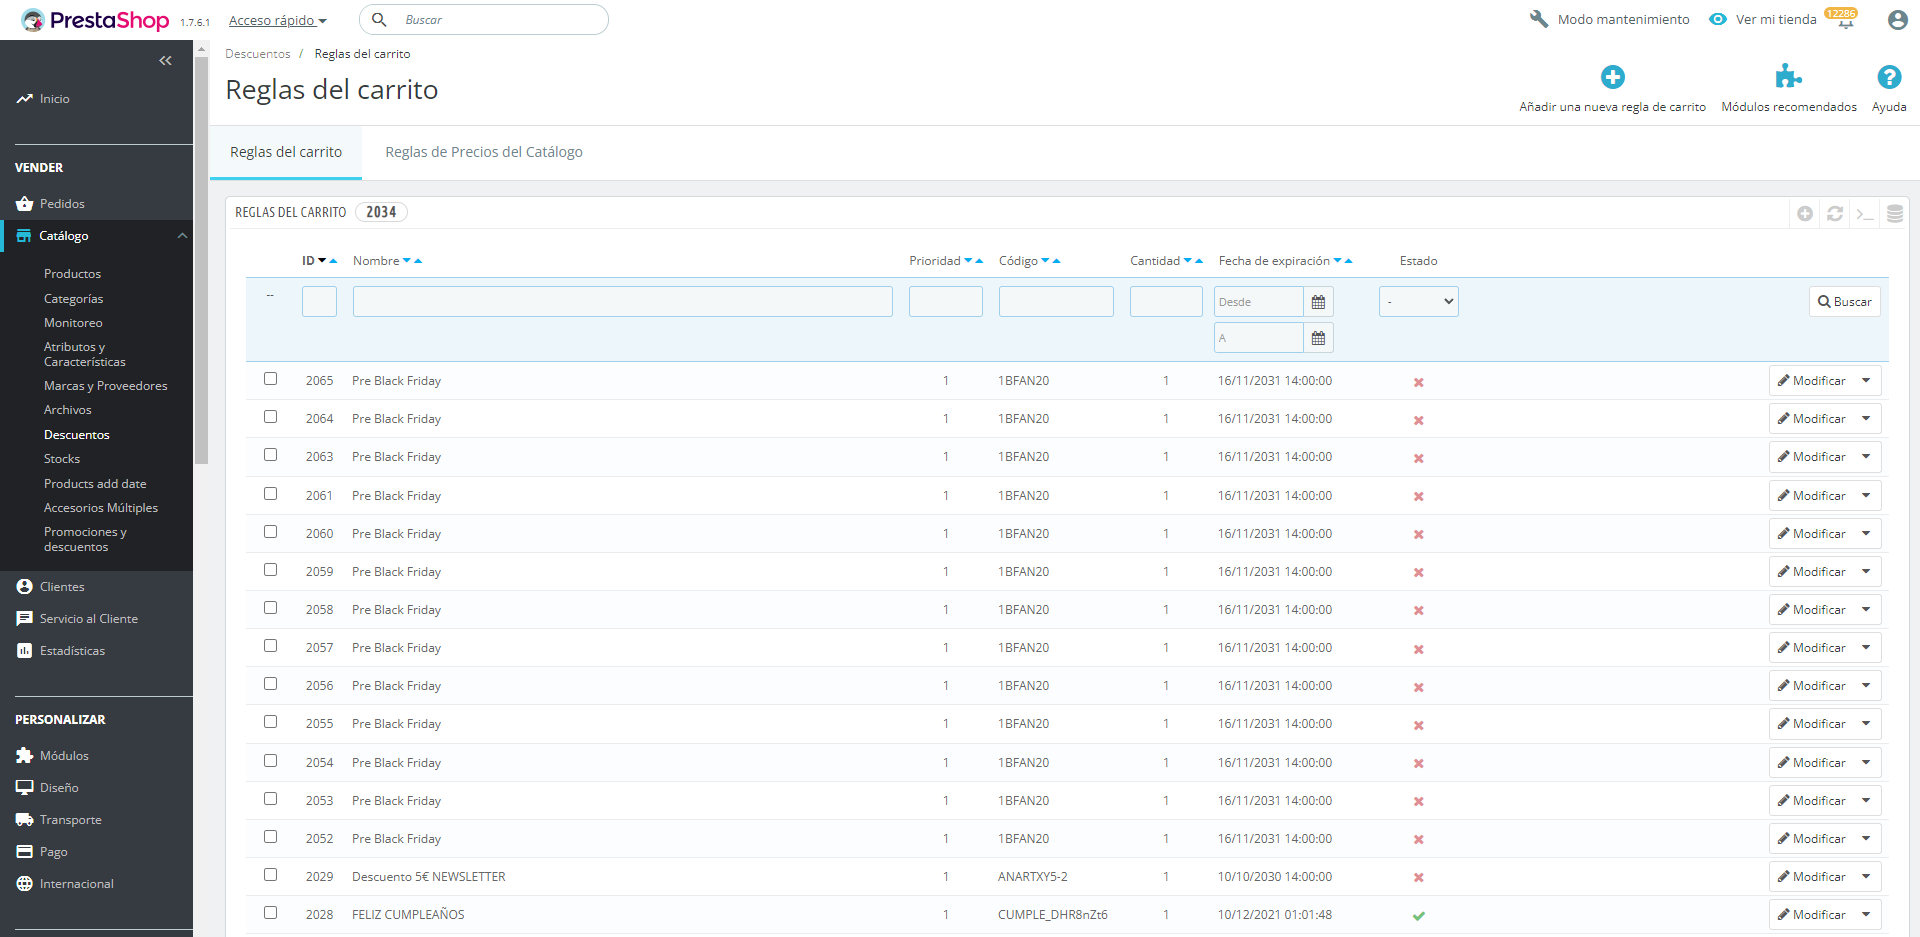Open the Ayuda help question icon
The width and height of the screenshot is (1920, 937).
tap(1889, 77)
